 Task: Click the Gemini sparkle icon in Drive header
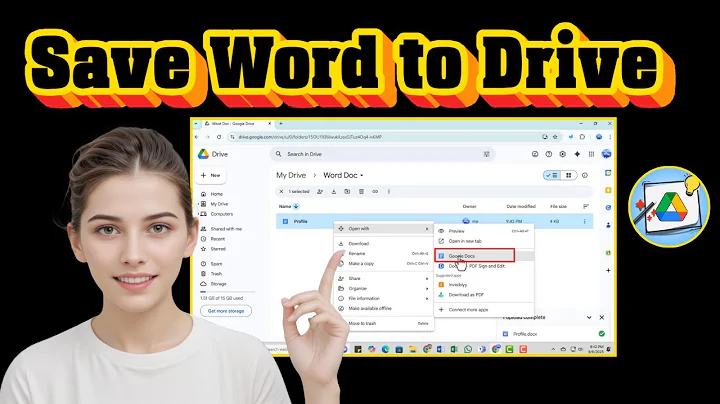(577, 154)
